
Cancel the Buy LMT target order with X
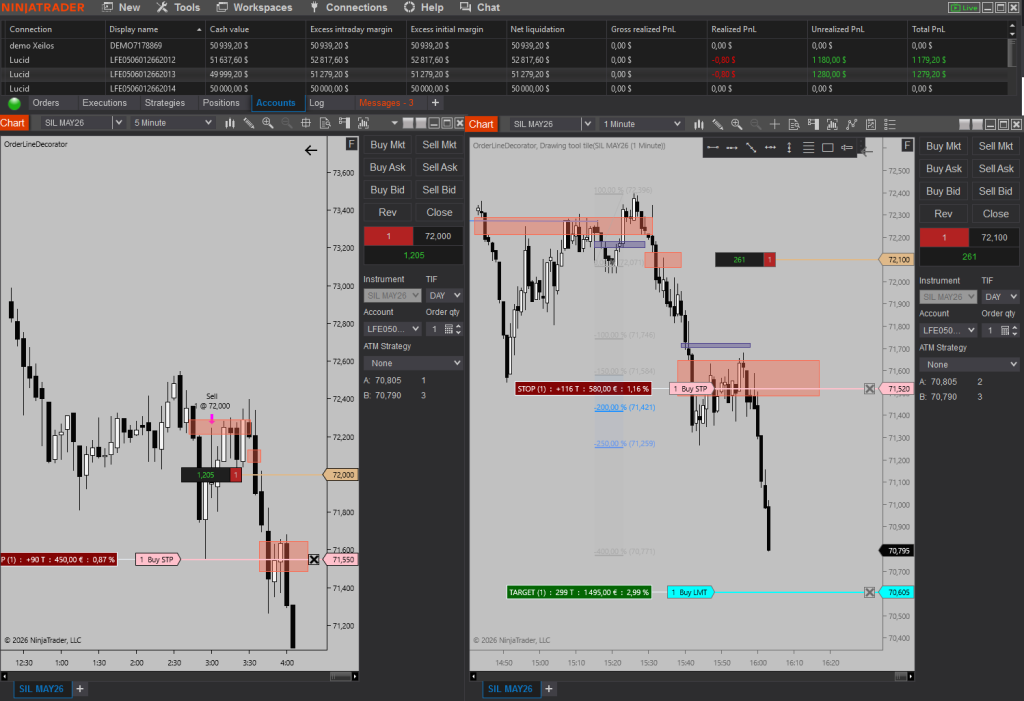pos(869,592)
